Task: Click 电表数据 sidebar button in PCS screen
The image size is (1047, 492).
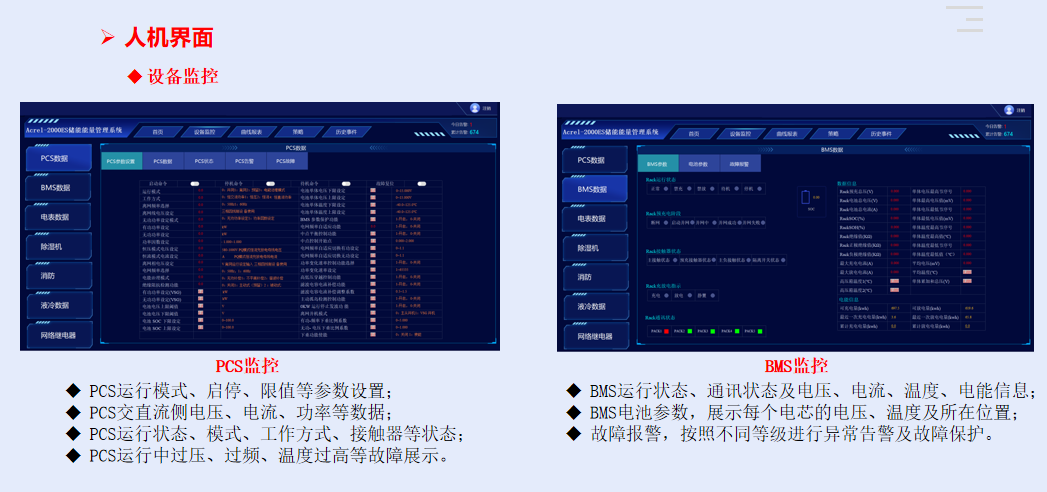Action: coord(55,216)
